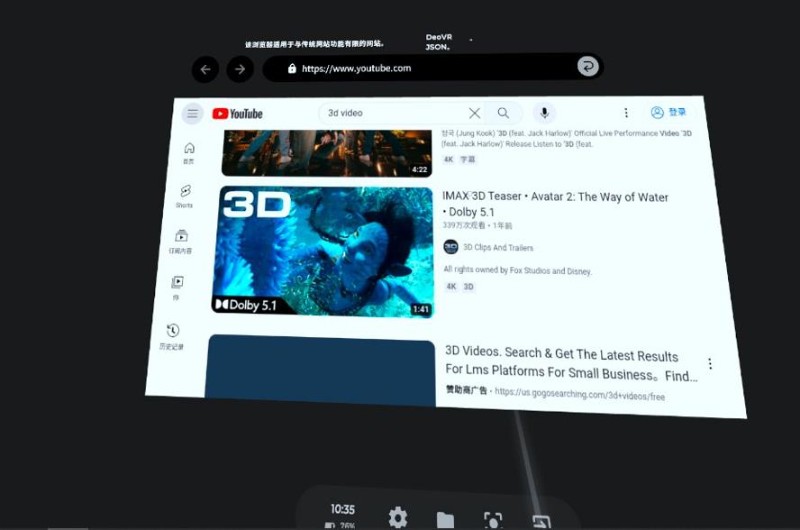Open the Avatar 2 3D teaser thumbnail
Viewport: 800px width, 530px height.
point(322,250)
